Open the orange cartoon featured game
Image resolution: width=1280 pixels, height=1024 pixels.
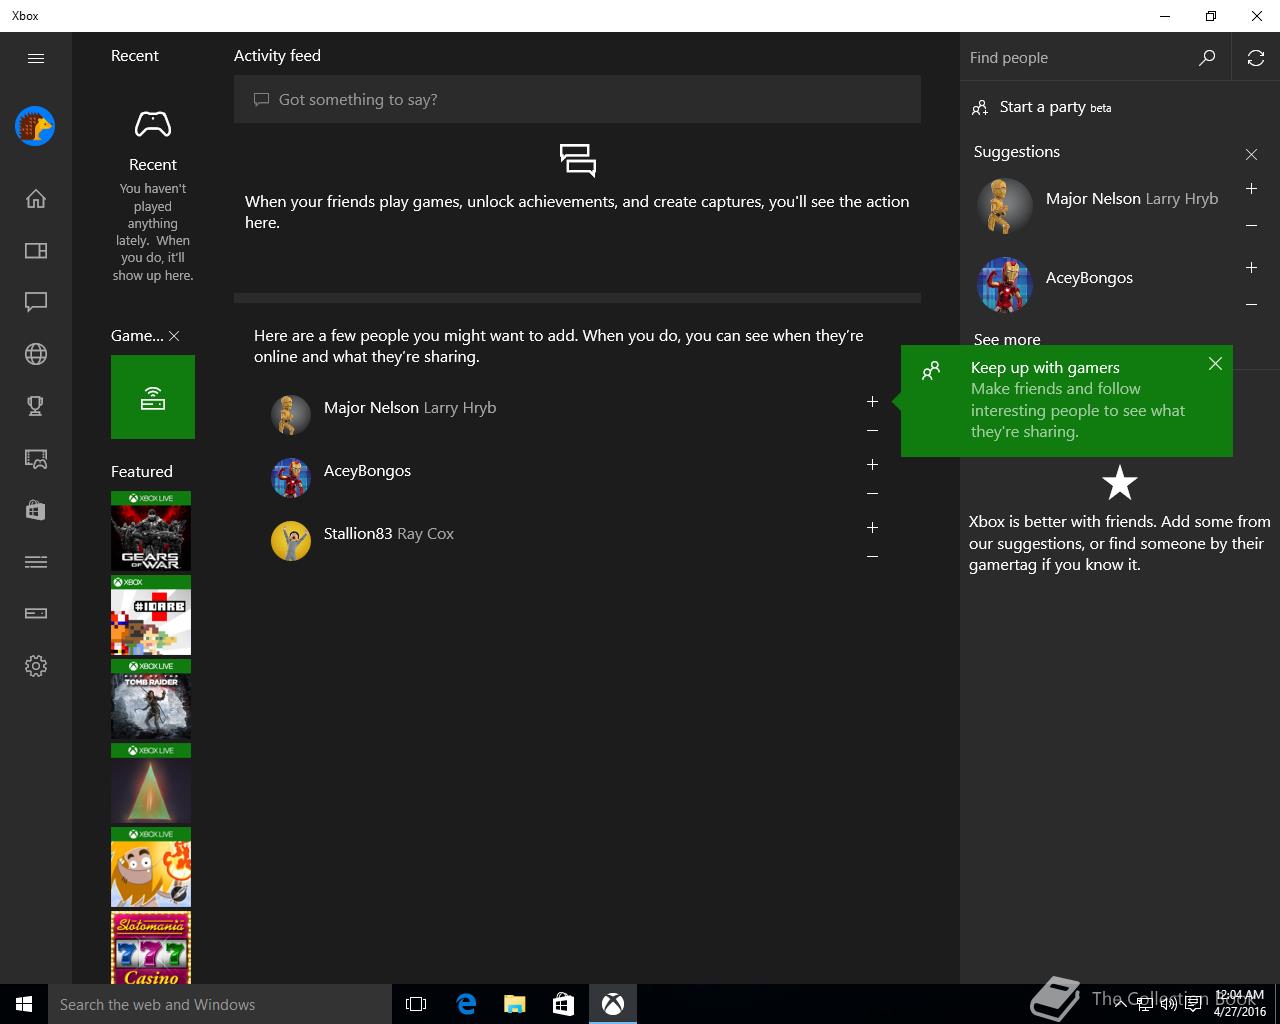(x=151, y=867)
